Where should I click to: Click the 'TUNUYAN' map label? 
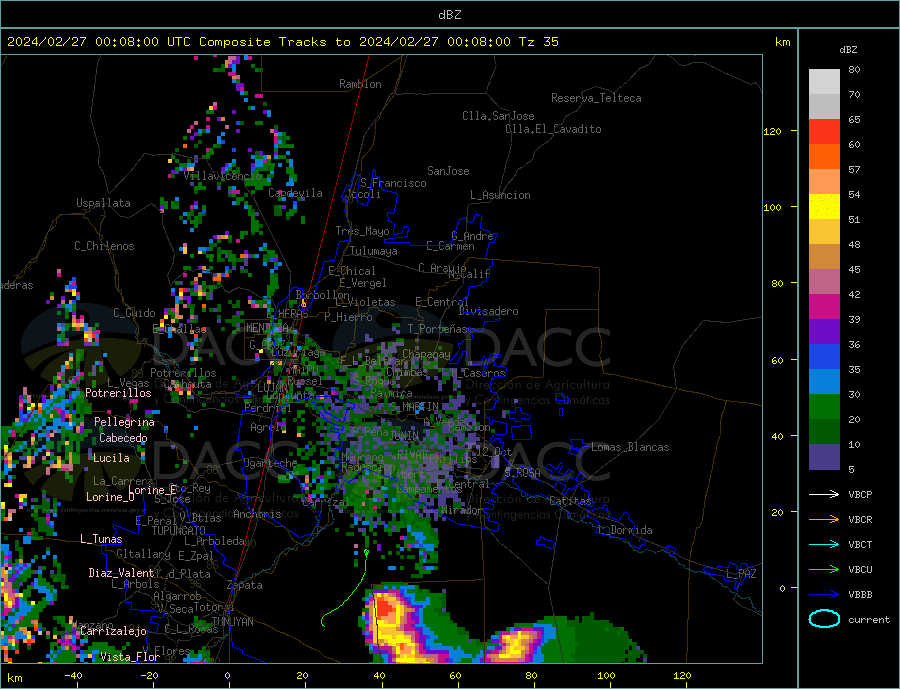coord(232,622)
